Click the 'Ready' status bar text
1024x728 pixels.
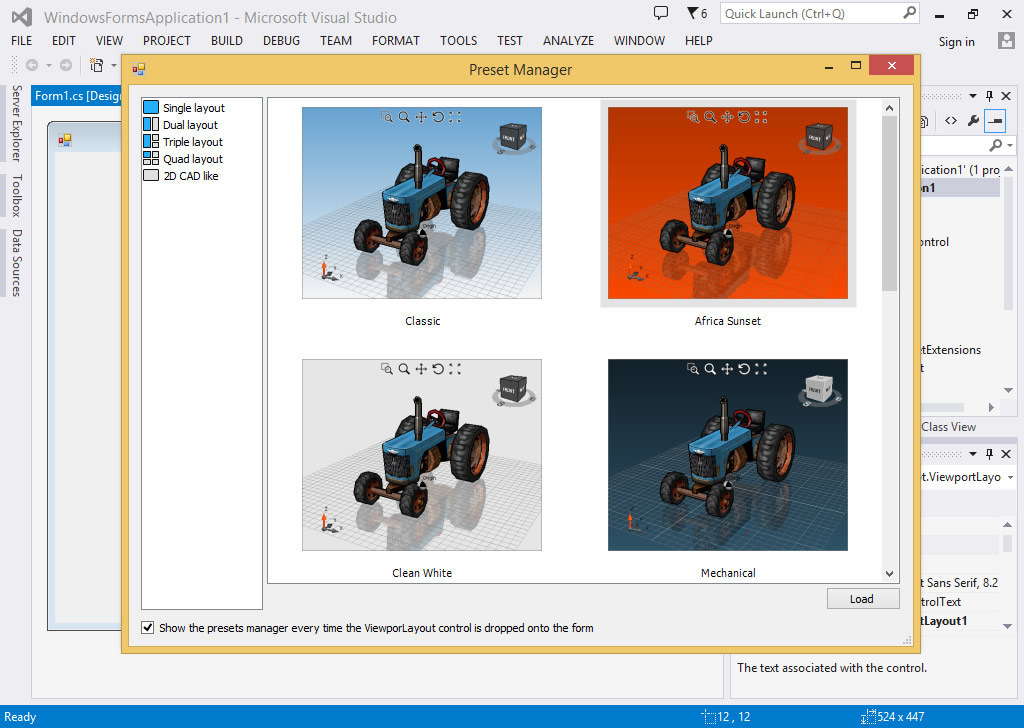[x=20, y=717]
